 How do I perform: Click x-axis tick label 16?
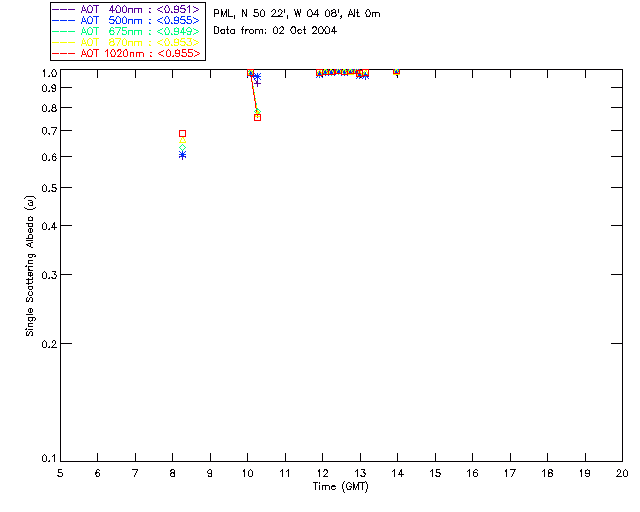pos(473,473)
